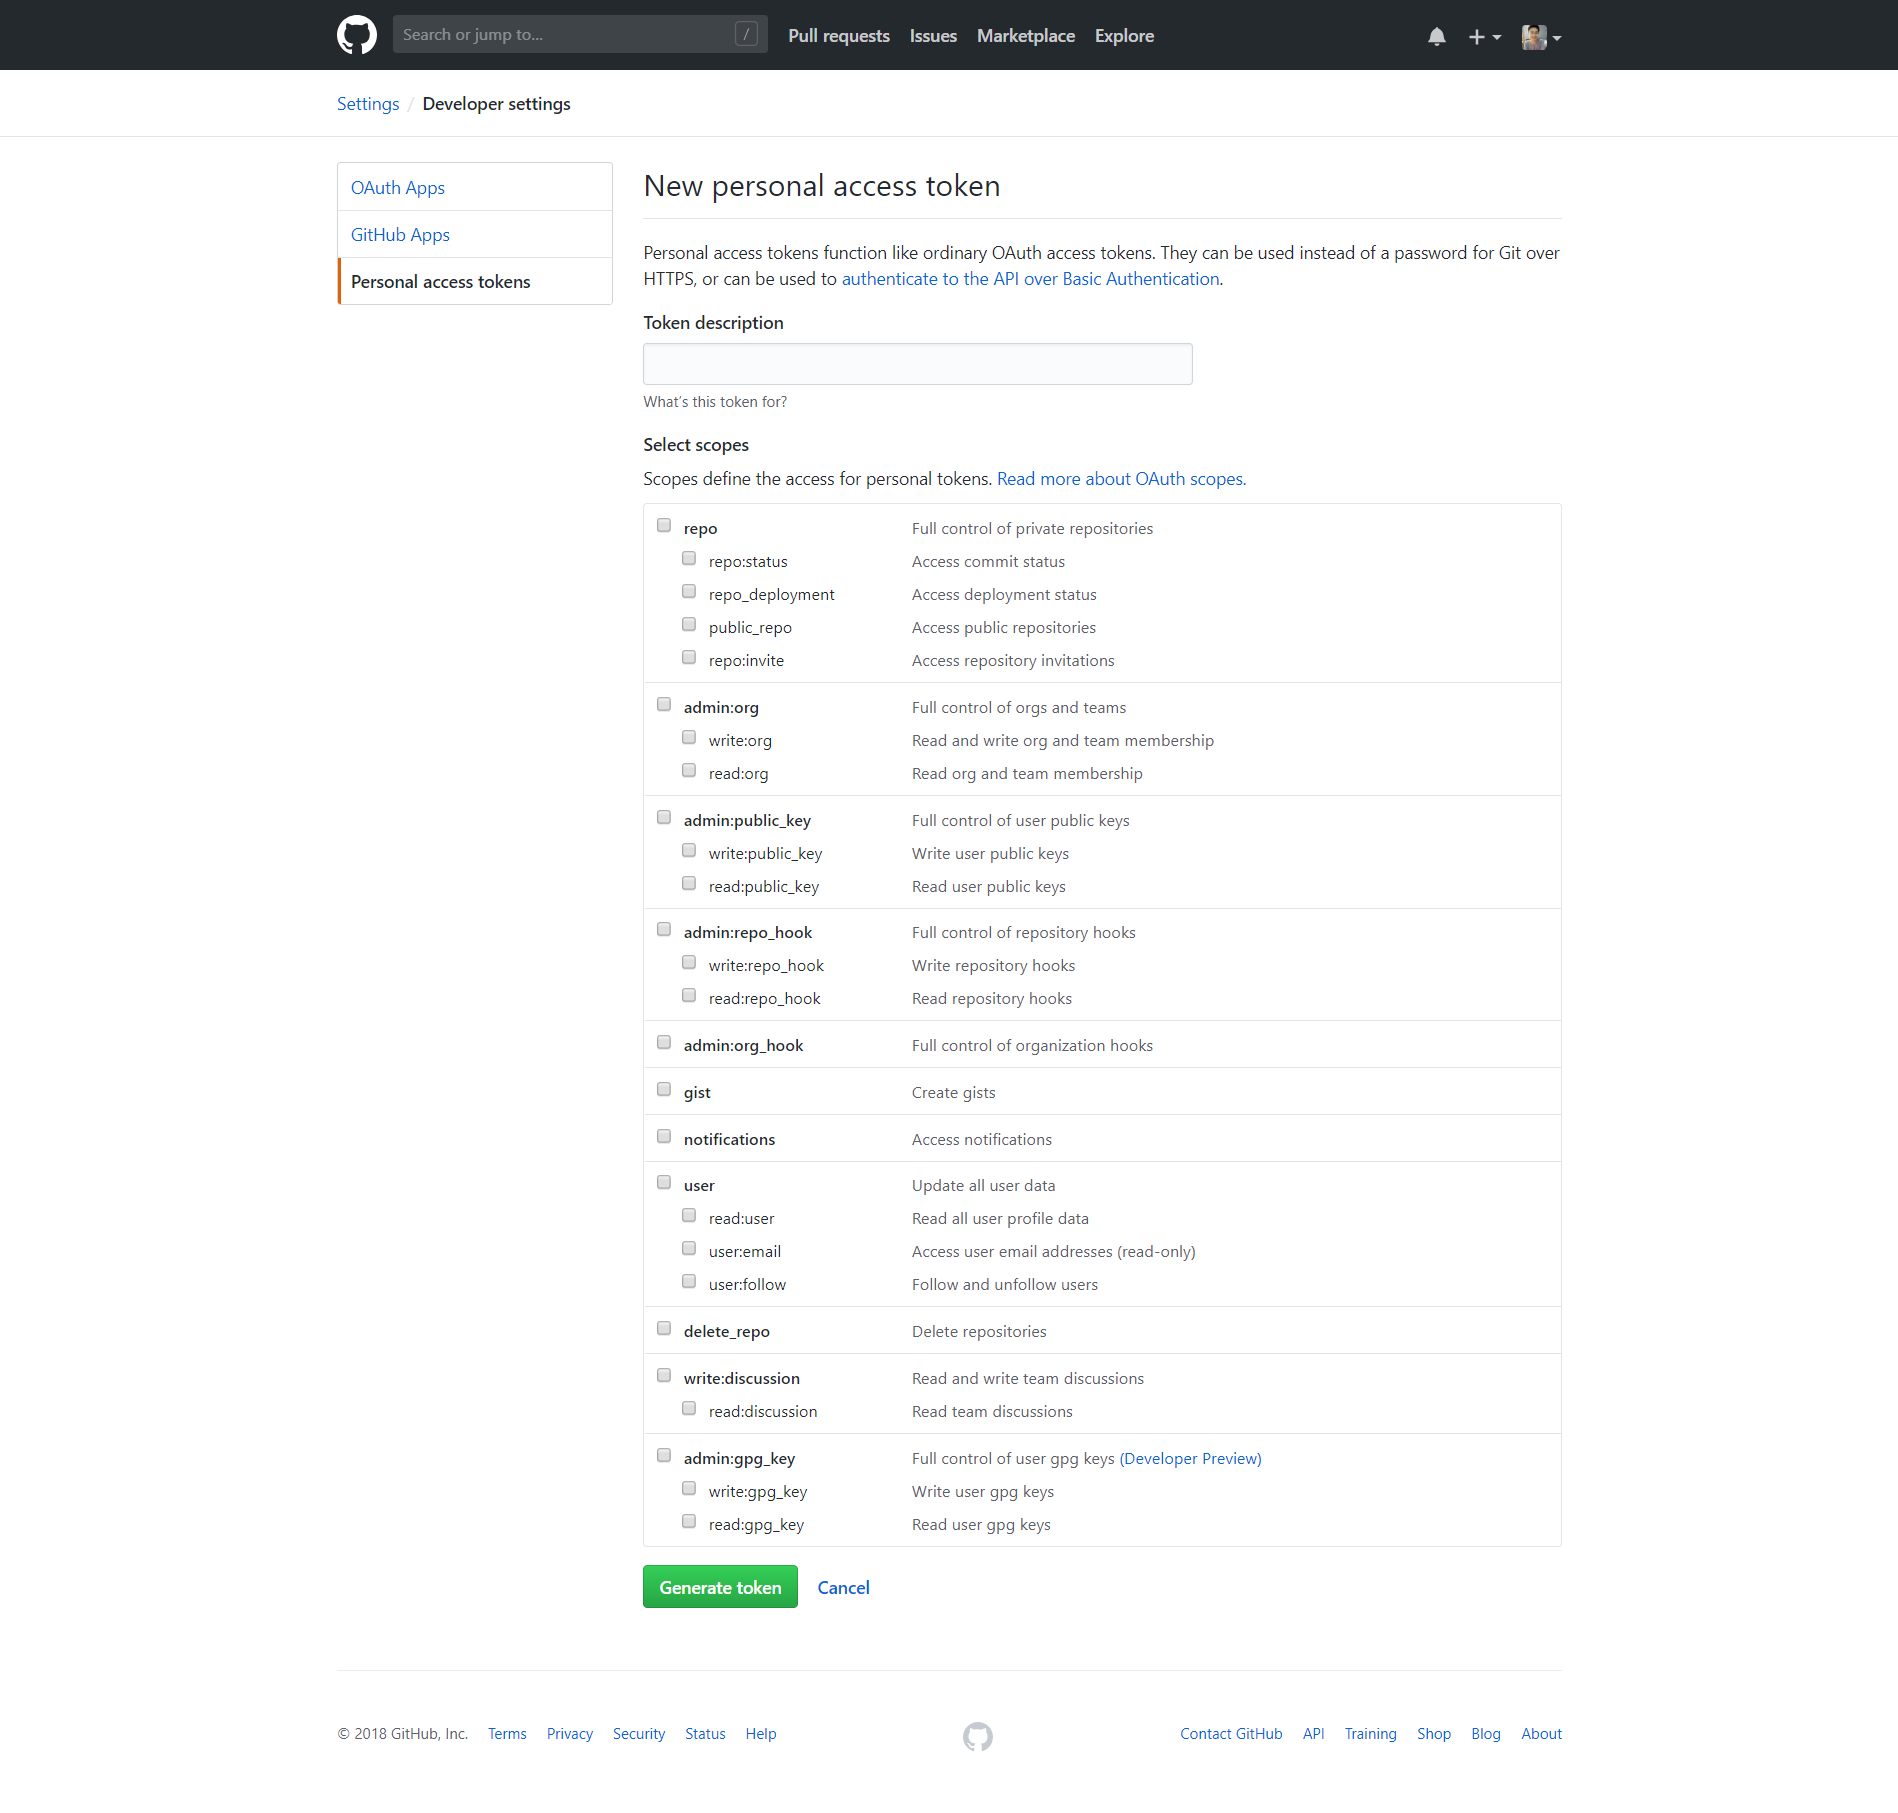Enable the admin:public_key scope
Viewport: 1898px width, 1813px height.
tap(664, 818)
